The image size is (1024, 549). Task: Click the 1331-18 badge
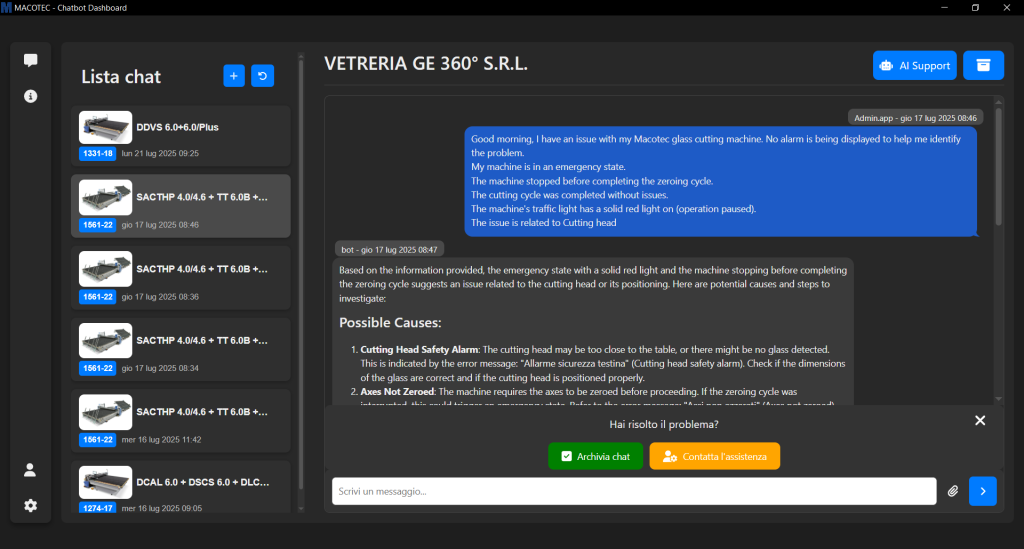pyautogui.click(x=98, y=153)
